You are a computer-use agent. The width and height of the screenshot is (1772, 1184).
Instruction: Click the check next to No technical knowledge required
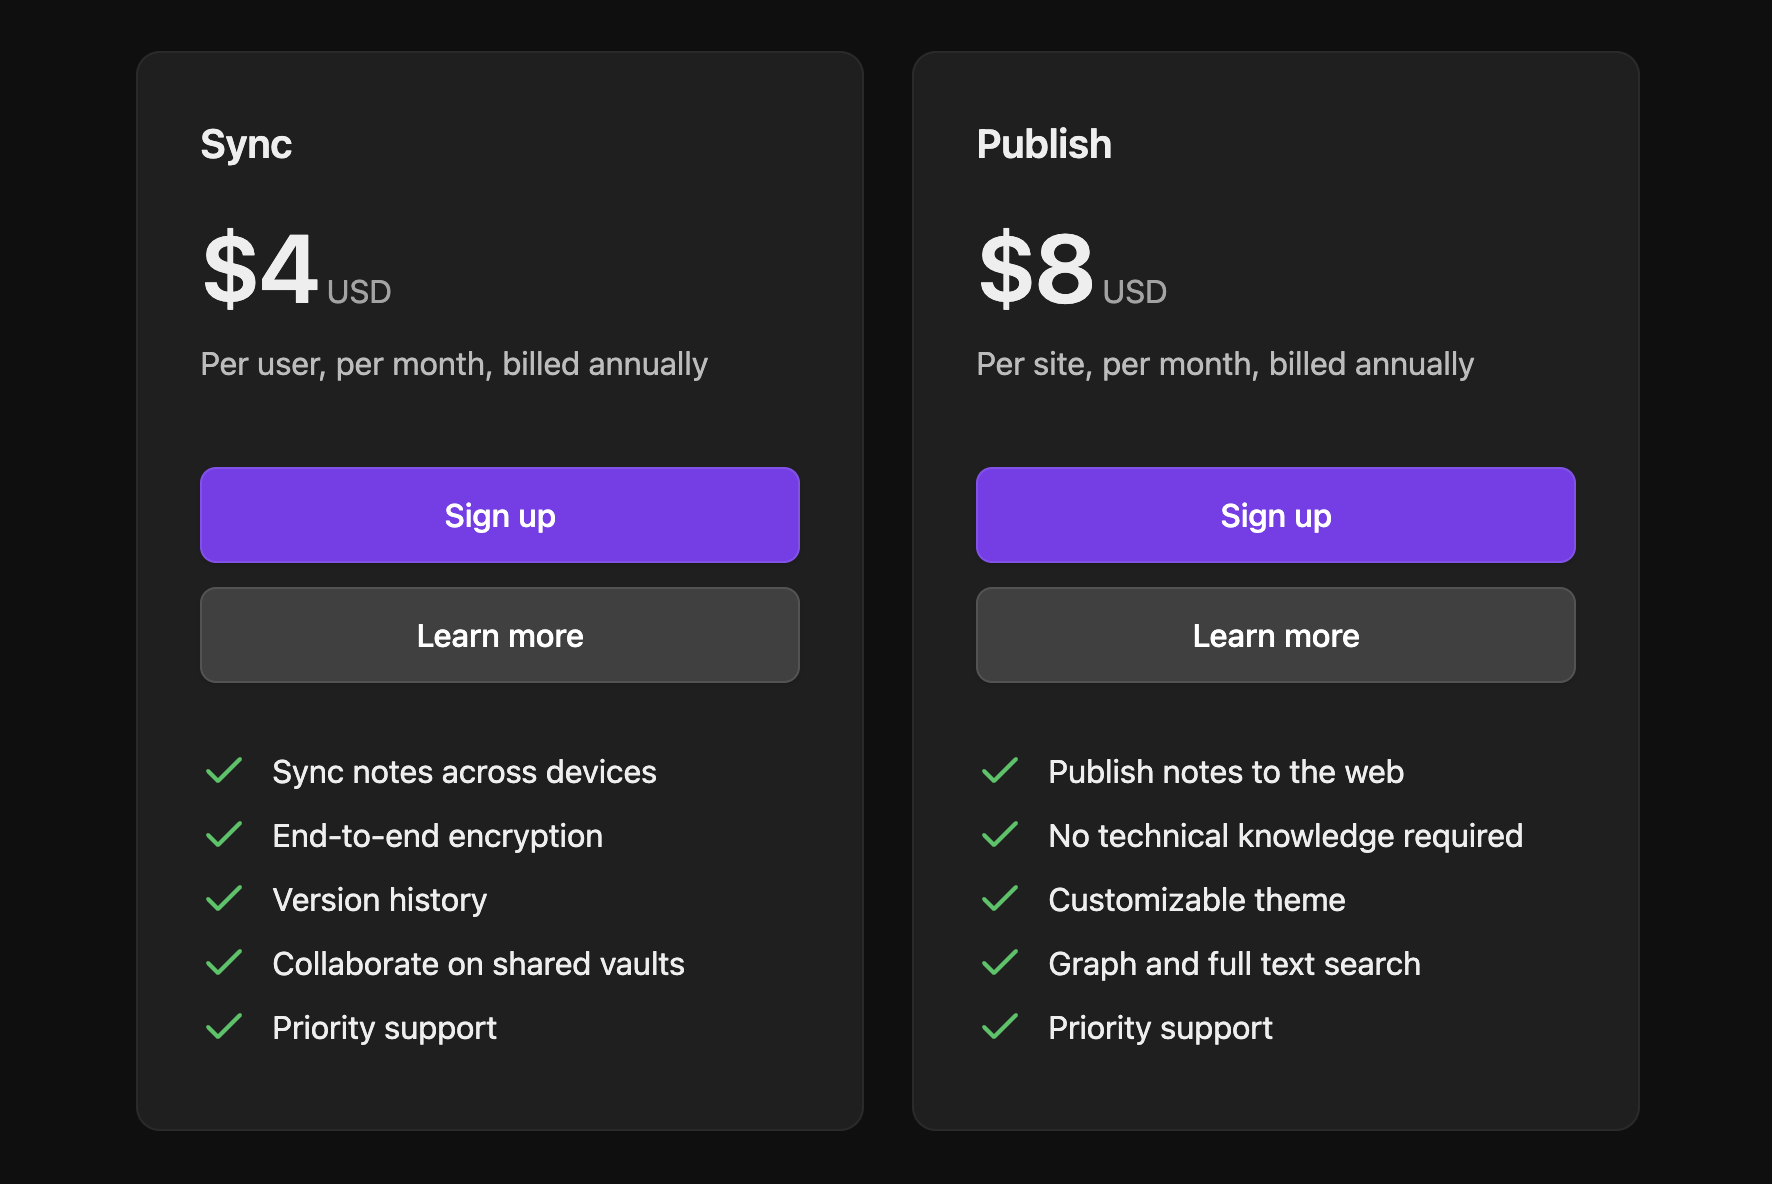tap(1000, 834)
